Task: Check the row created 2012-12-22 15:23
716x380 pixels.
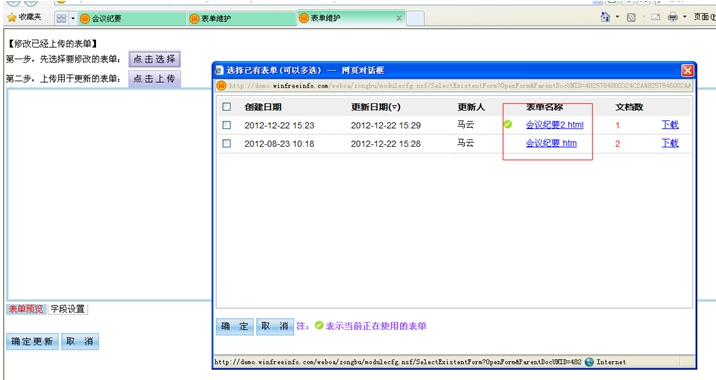Action: pos(226,125)
